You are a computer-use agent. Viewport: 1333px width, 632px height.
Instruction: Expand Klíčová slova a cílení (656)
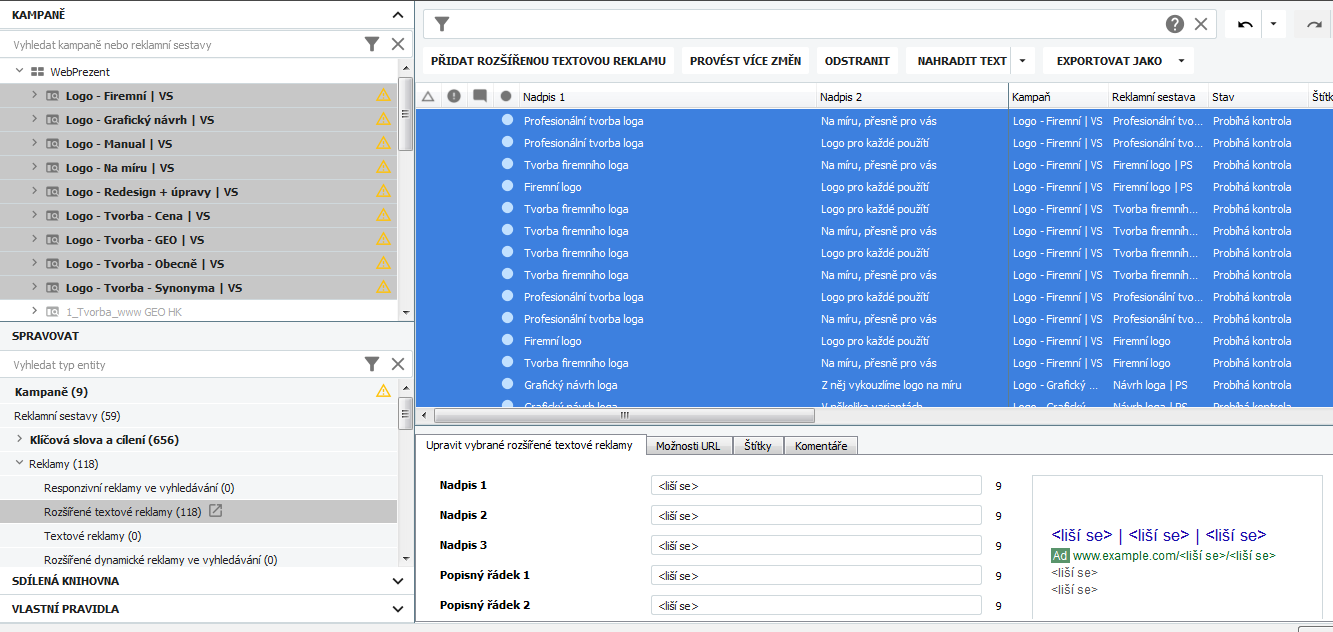(x=19, y=439)
